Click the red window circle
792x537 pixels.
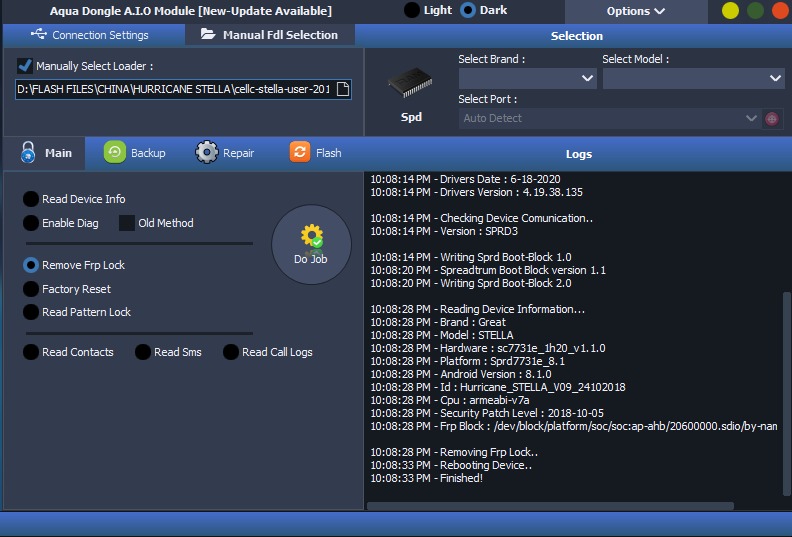(x=780, y=11)
